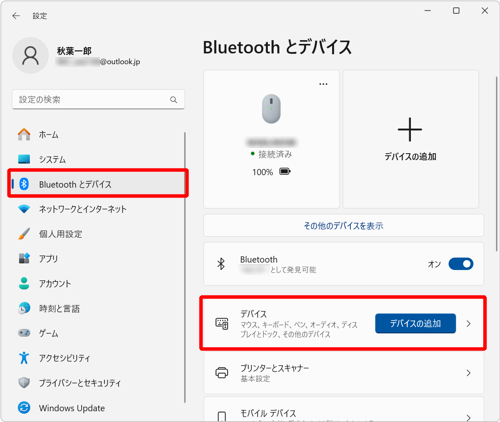Click the 基本設定 subtitle
The image size is (500, 422).
(255, 379)
